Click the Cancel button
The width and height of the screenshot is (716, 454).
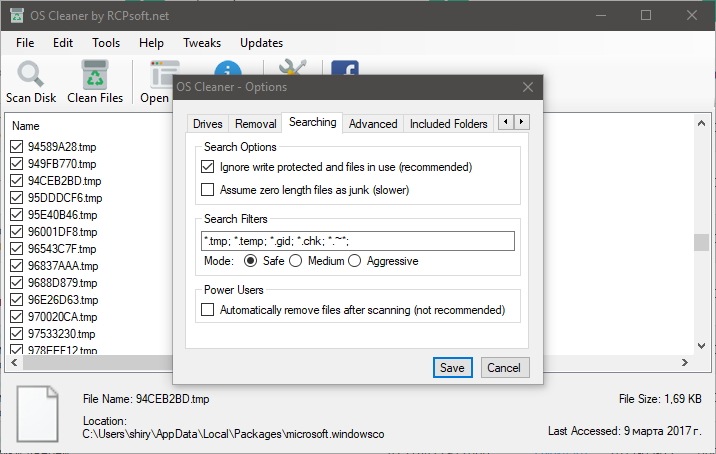point(504,368)
